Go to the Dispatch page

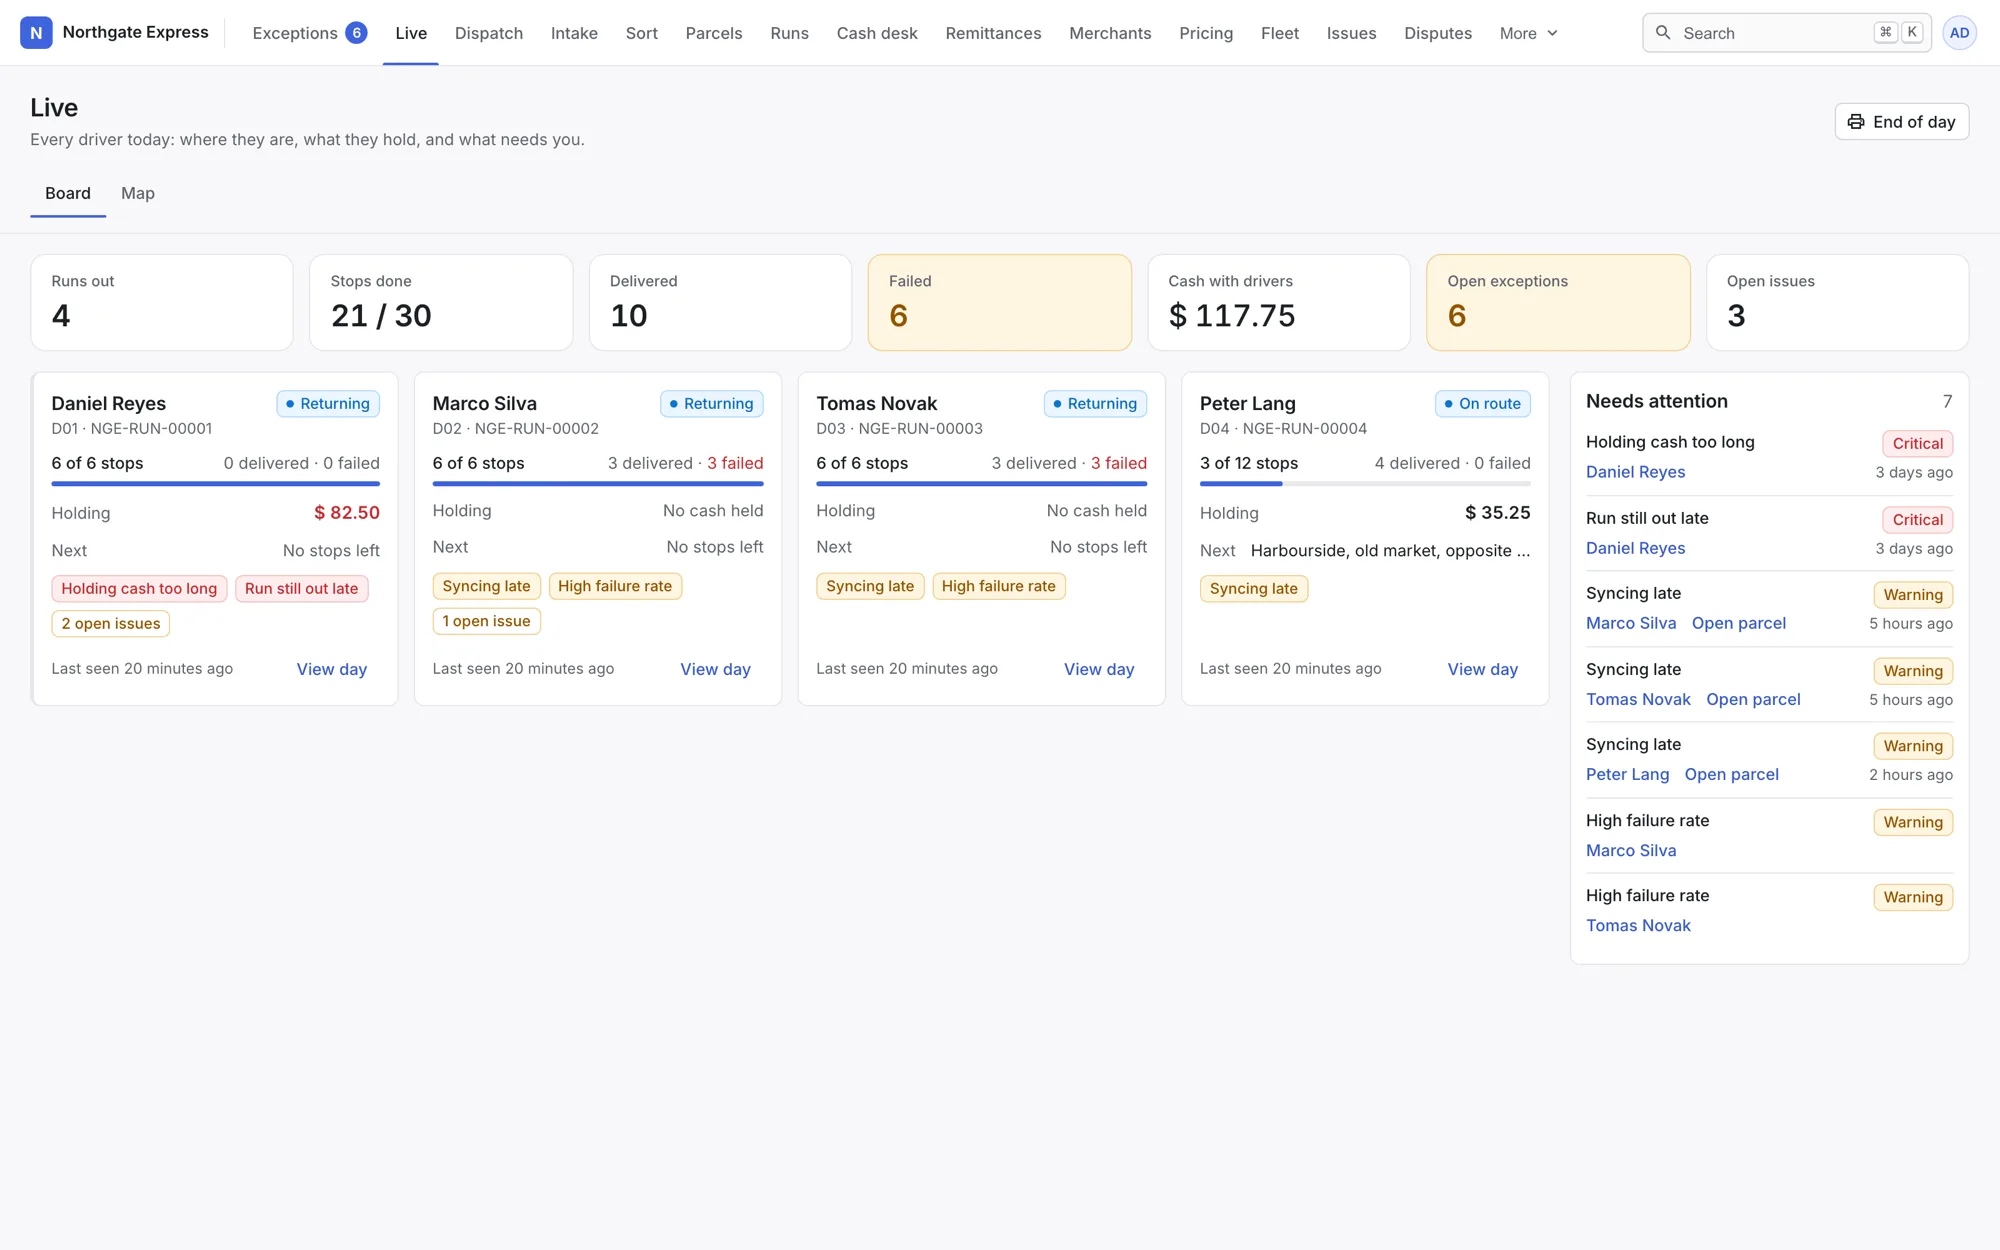[489, 33]
